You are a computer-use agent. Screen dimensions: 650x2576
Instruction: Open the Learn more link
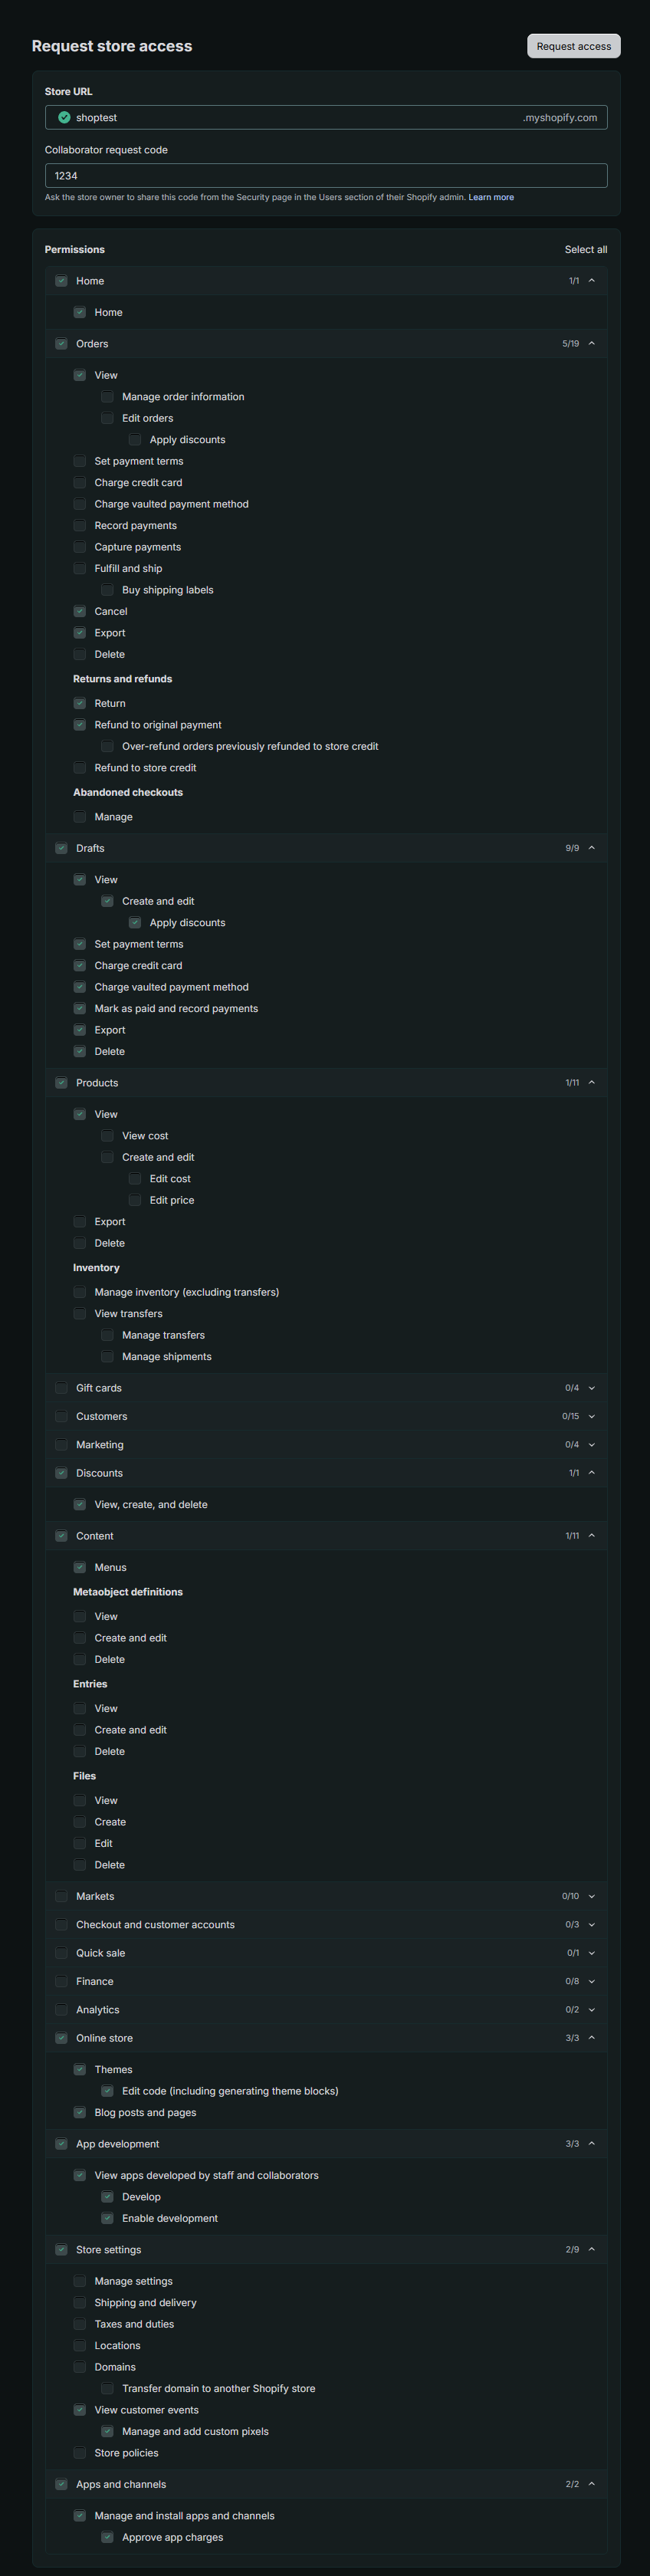(x=491, y=197)
